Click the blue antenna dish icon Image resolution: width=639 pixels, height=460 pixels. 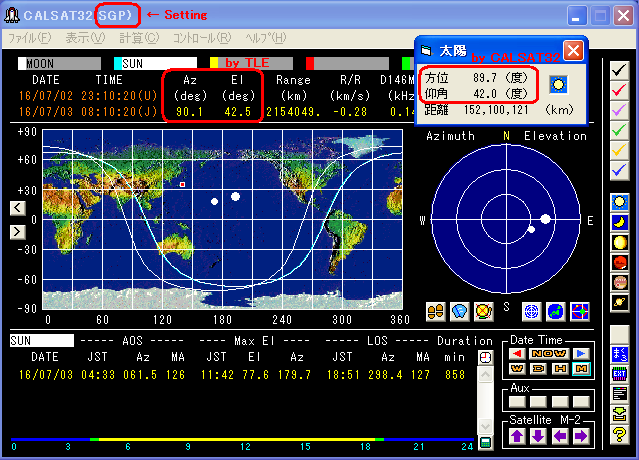coord(460,312)
